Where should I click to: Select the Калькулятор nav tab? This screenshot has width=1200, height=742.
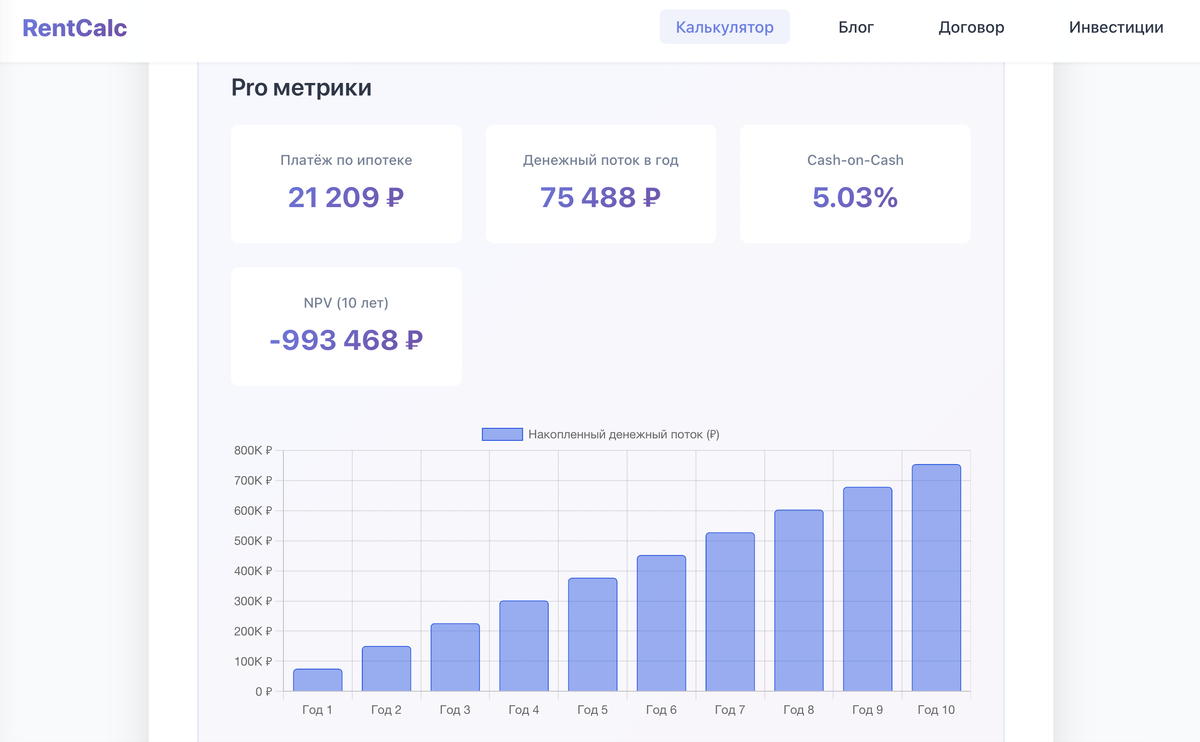725,27
